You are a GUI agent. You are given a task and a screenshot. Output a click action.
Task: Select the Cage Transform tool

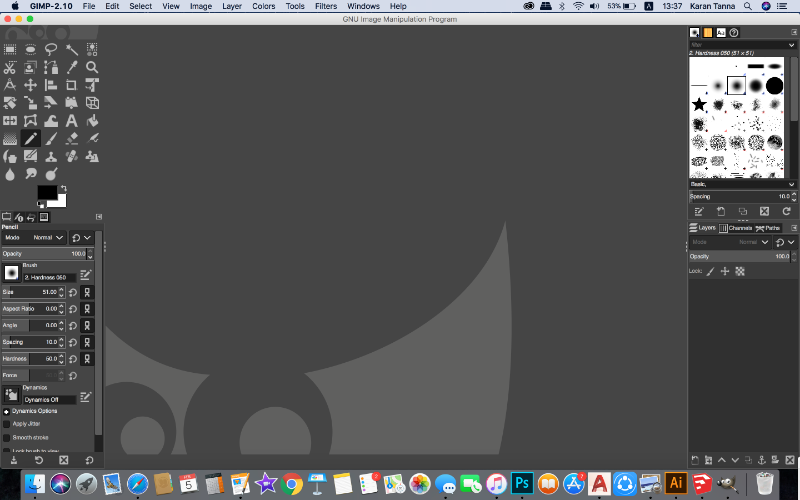coord(31,121)
